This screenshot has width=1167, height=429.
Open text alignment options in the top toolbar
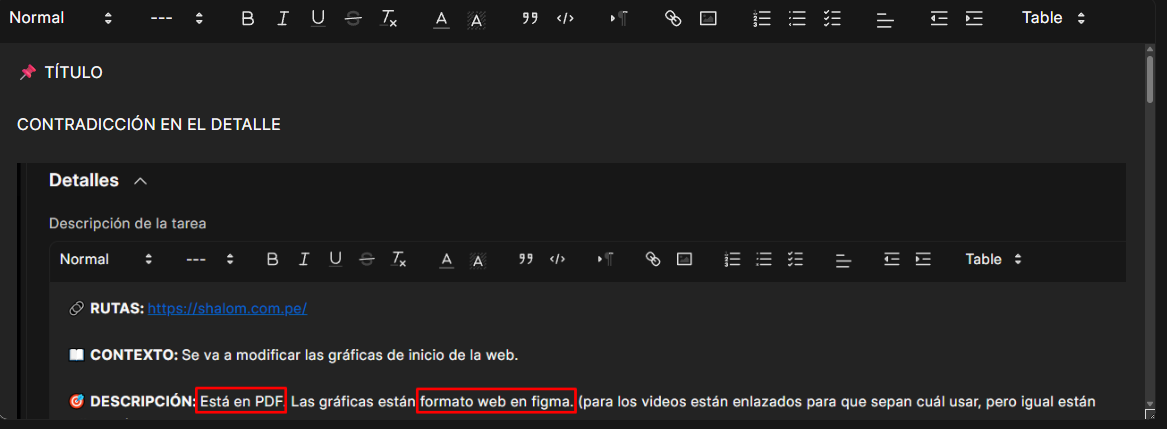click(x=884, y=18)
